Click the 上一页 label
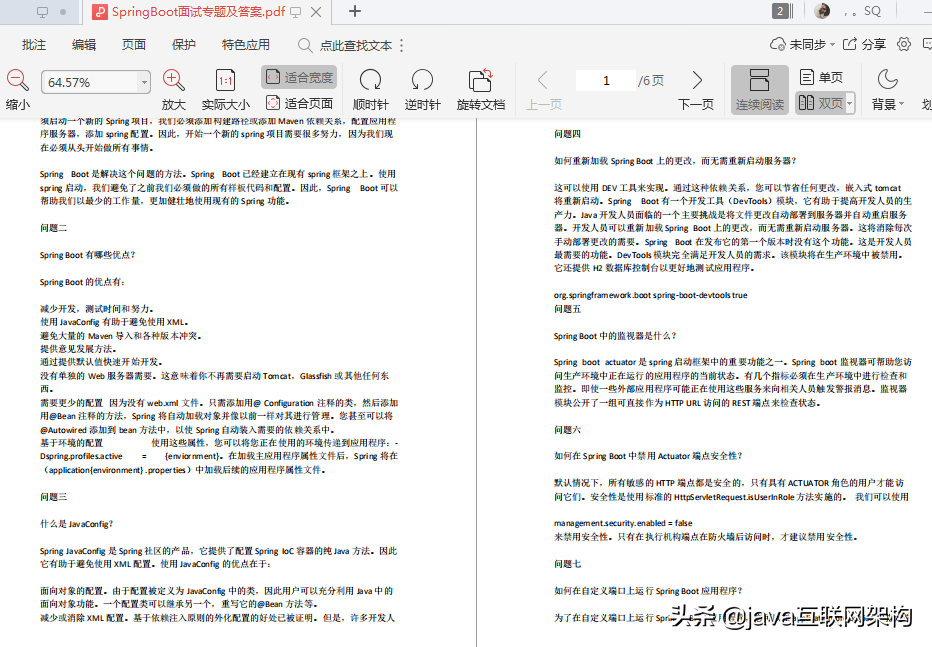 (x=544, y=105)
